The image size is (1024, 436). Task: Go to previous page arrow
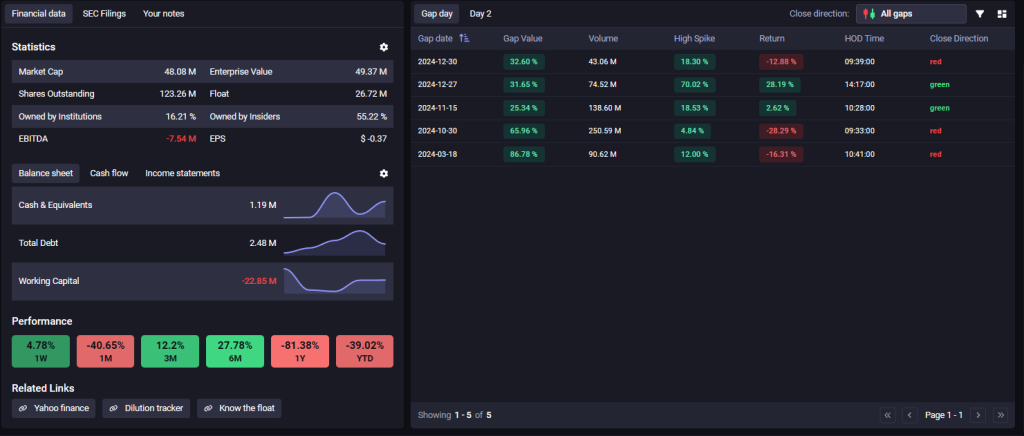click(x=910, y=415)
